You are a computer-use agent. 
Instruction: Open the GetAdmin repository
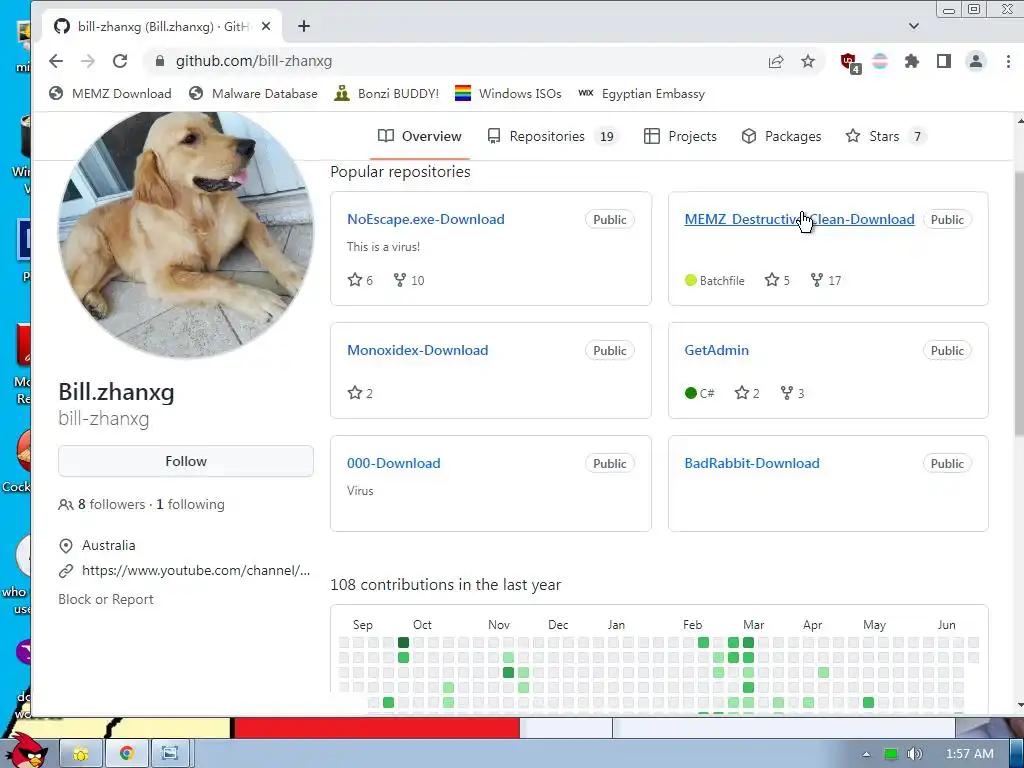click(x=716, y=350)
